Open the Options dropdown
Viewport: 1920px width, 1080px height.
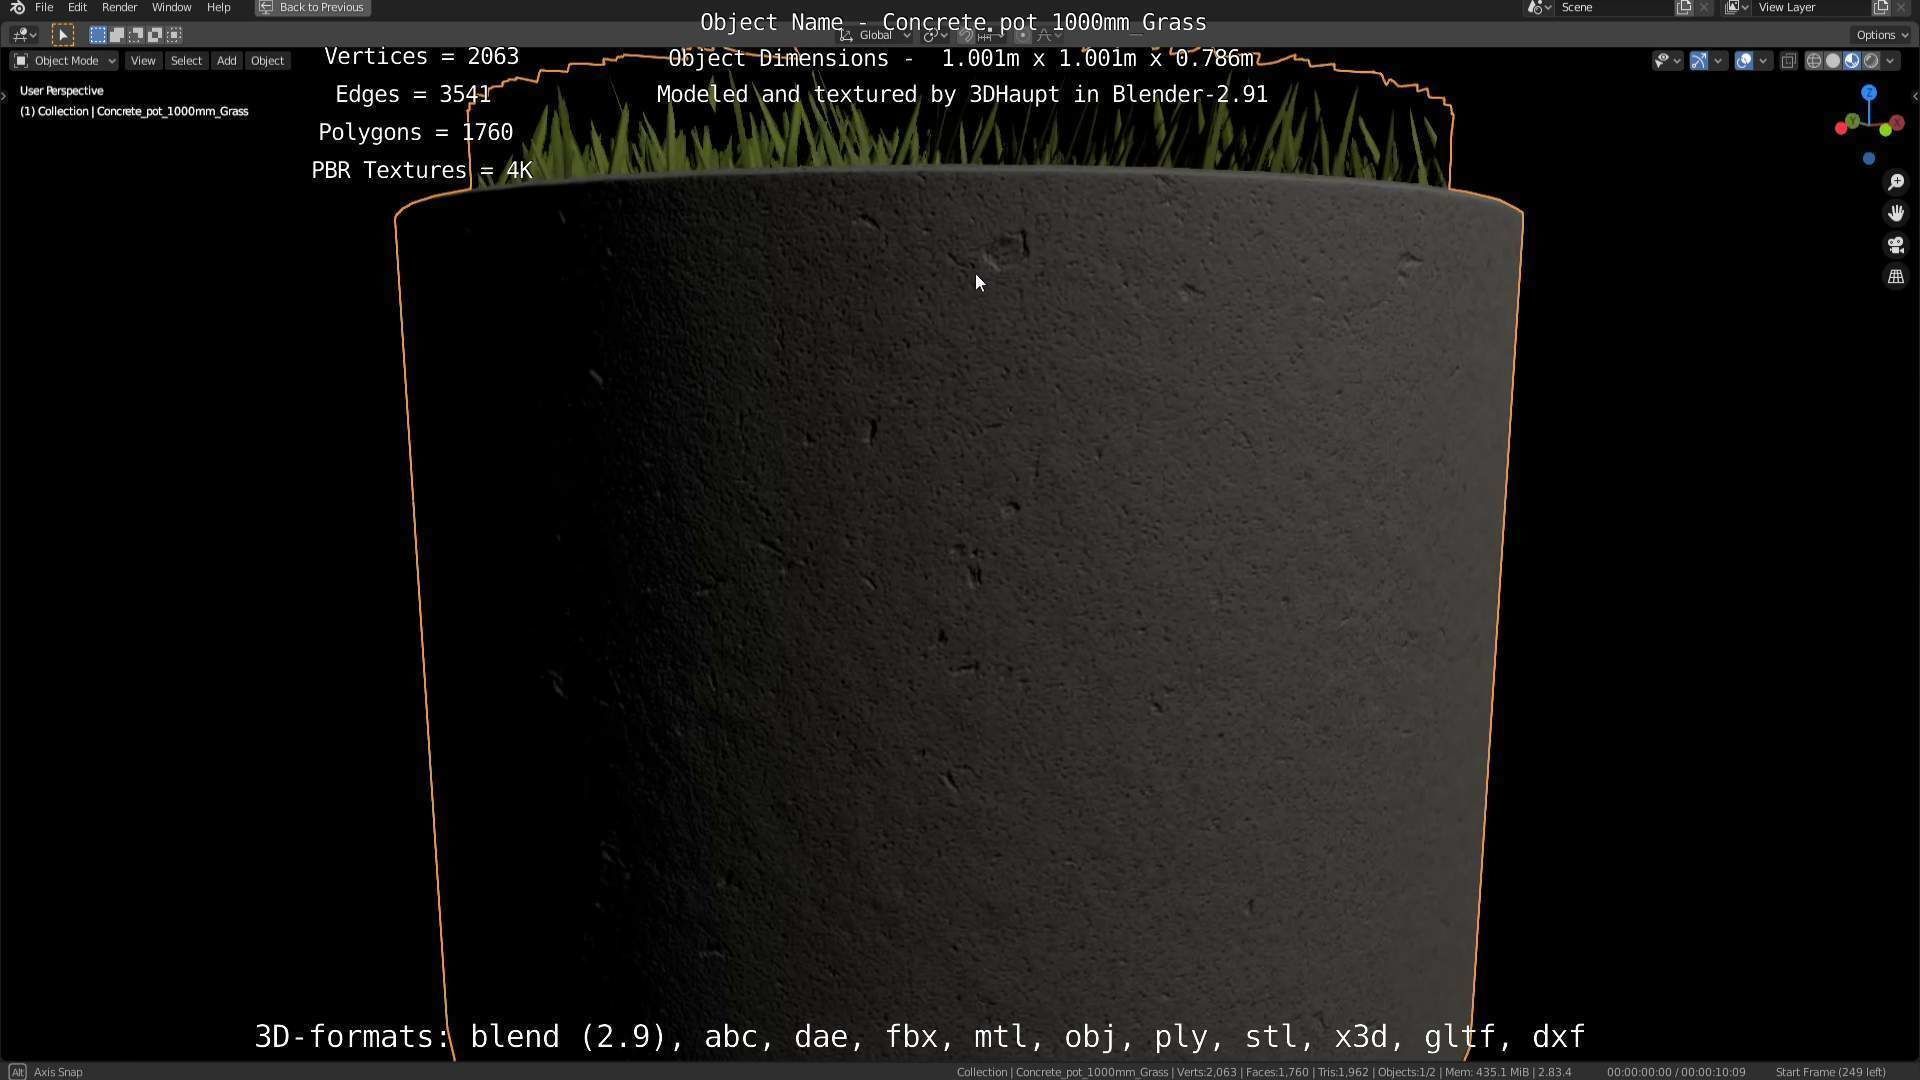(1882, 35)
